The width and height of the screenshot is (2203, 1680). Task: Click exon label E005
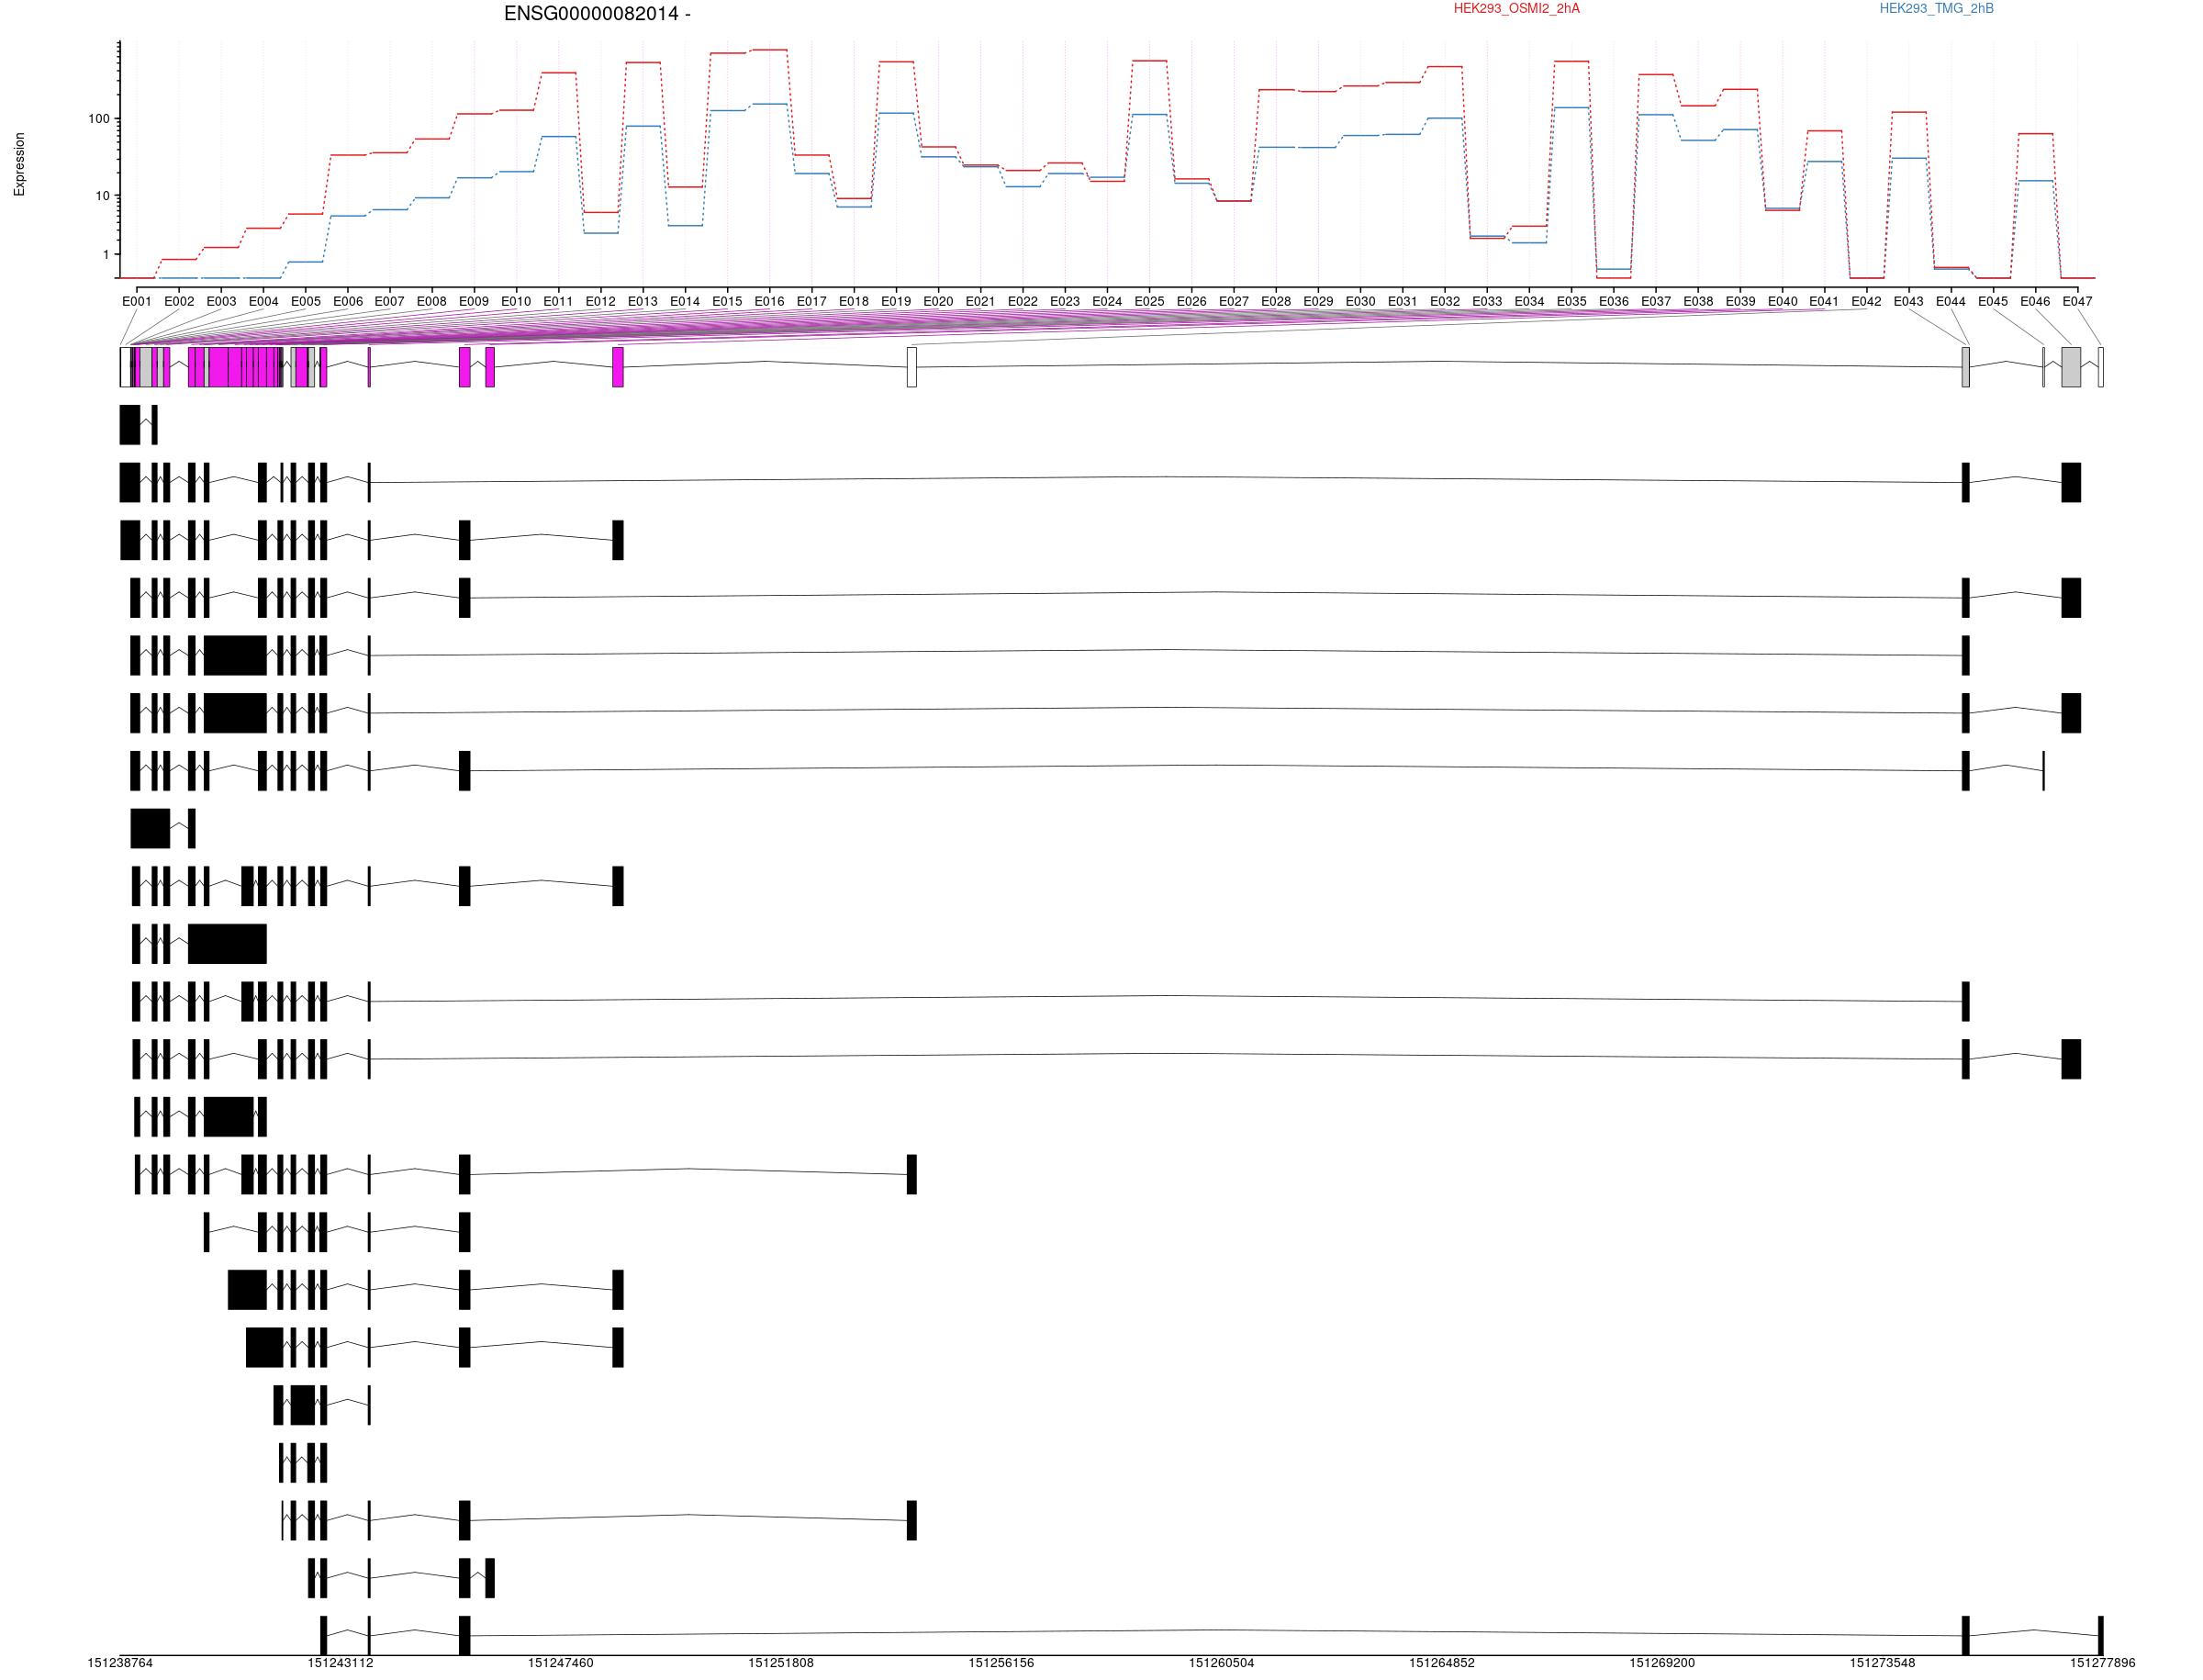(x=306, y=301)
